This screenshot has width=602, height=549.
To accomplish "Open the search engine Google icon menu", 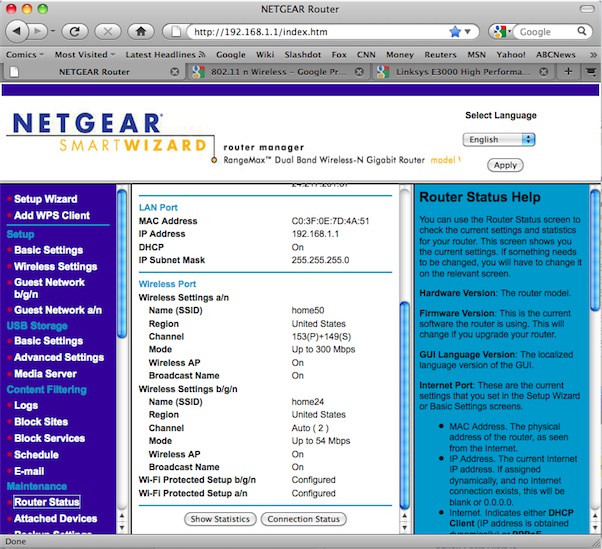I will coord(502,31).
